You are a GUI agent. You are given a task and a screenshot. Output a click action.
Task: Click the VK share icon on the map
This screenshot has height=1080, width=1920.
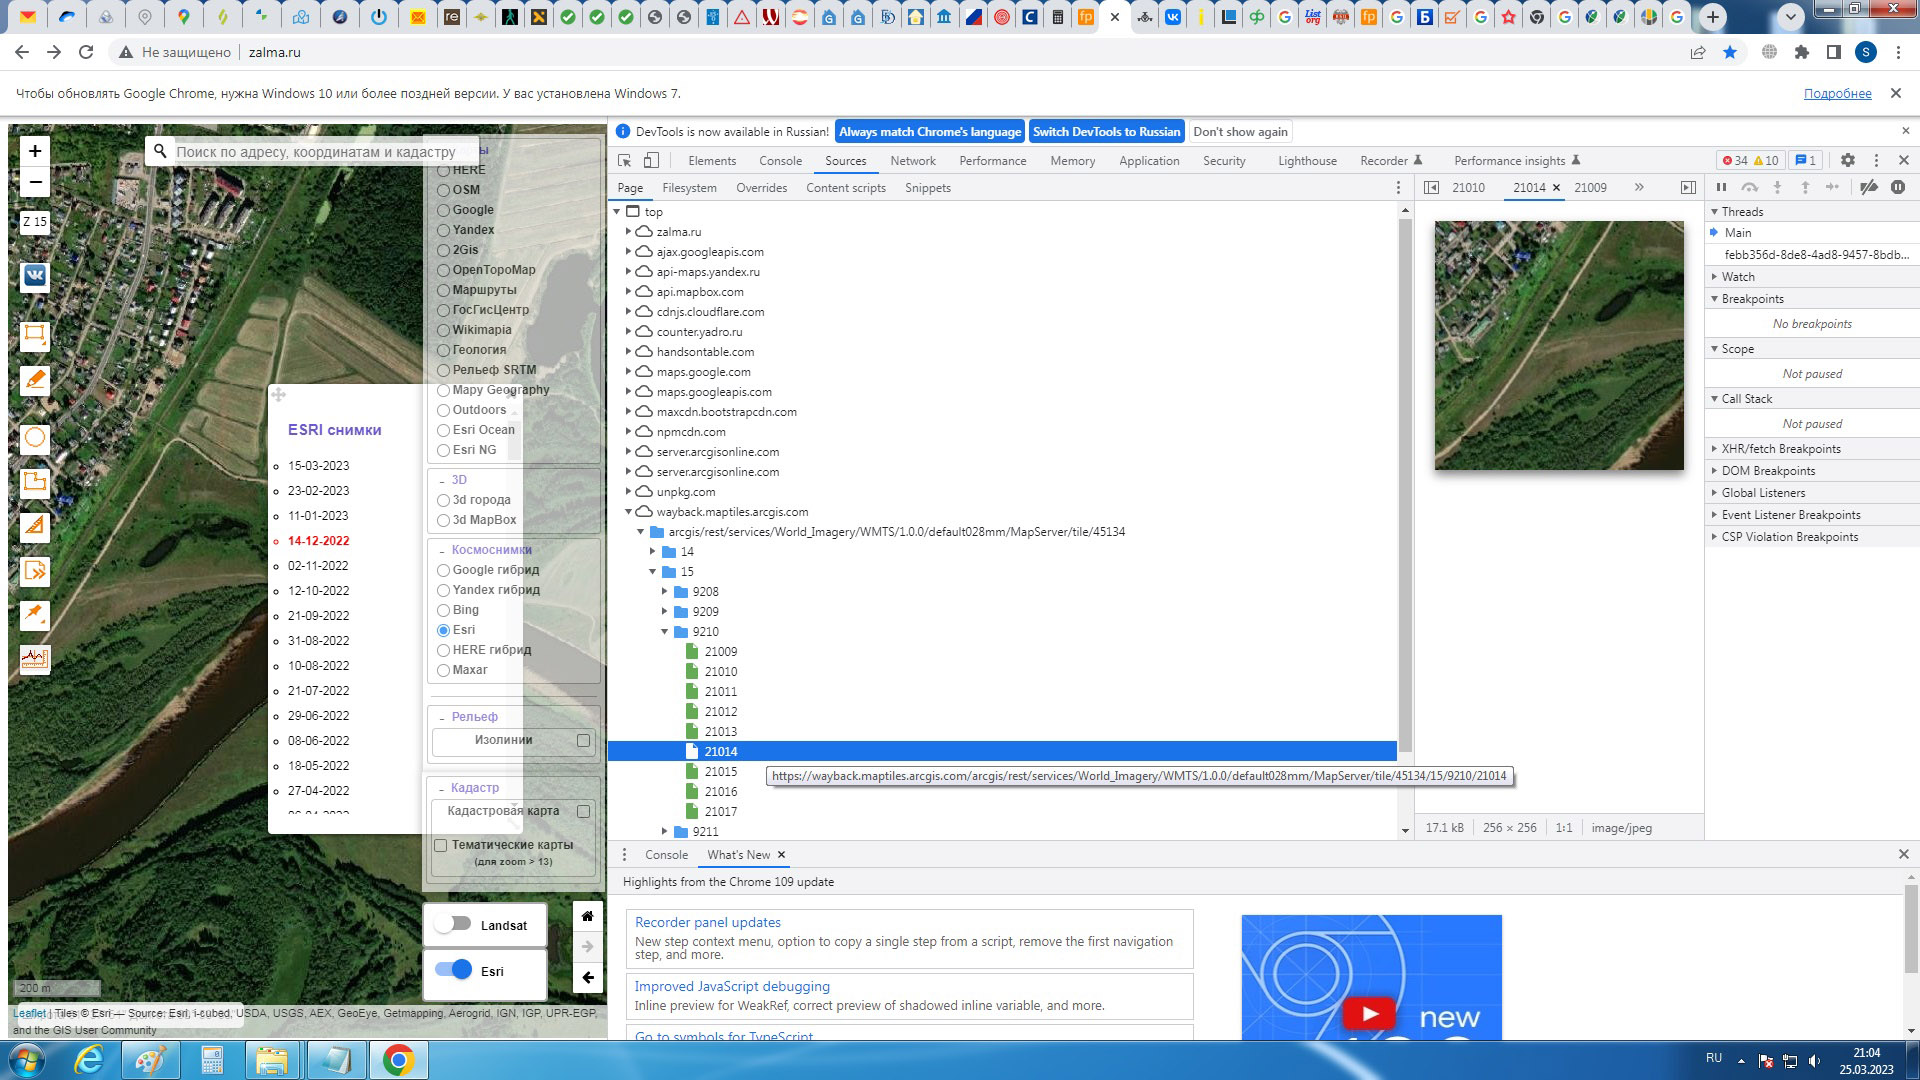[35, 276]
